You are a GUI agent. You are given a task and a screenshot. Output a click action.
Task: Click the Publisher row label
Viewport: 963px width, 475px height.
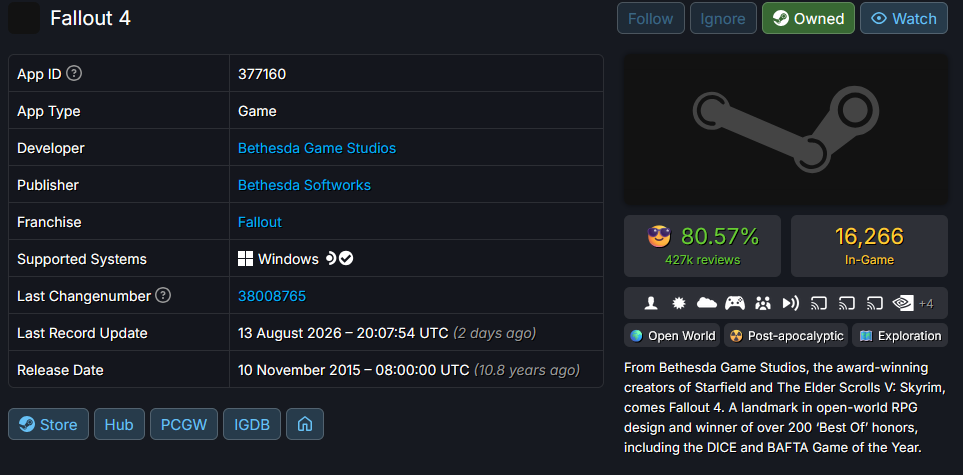tap(48, 185)
